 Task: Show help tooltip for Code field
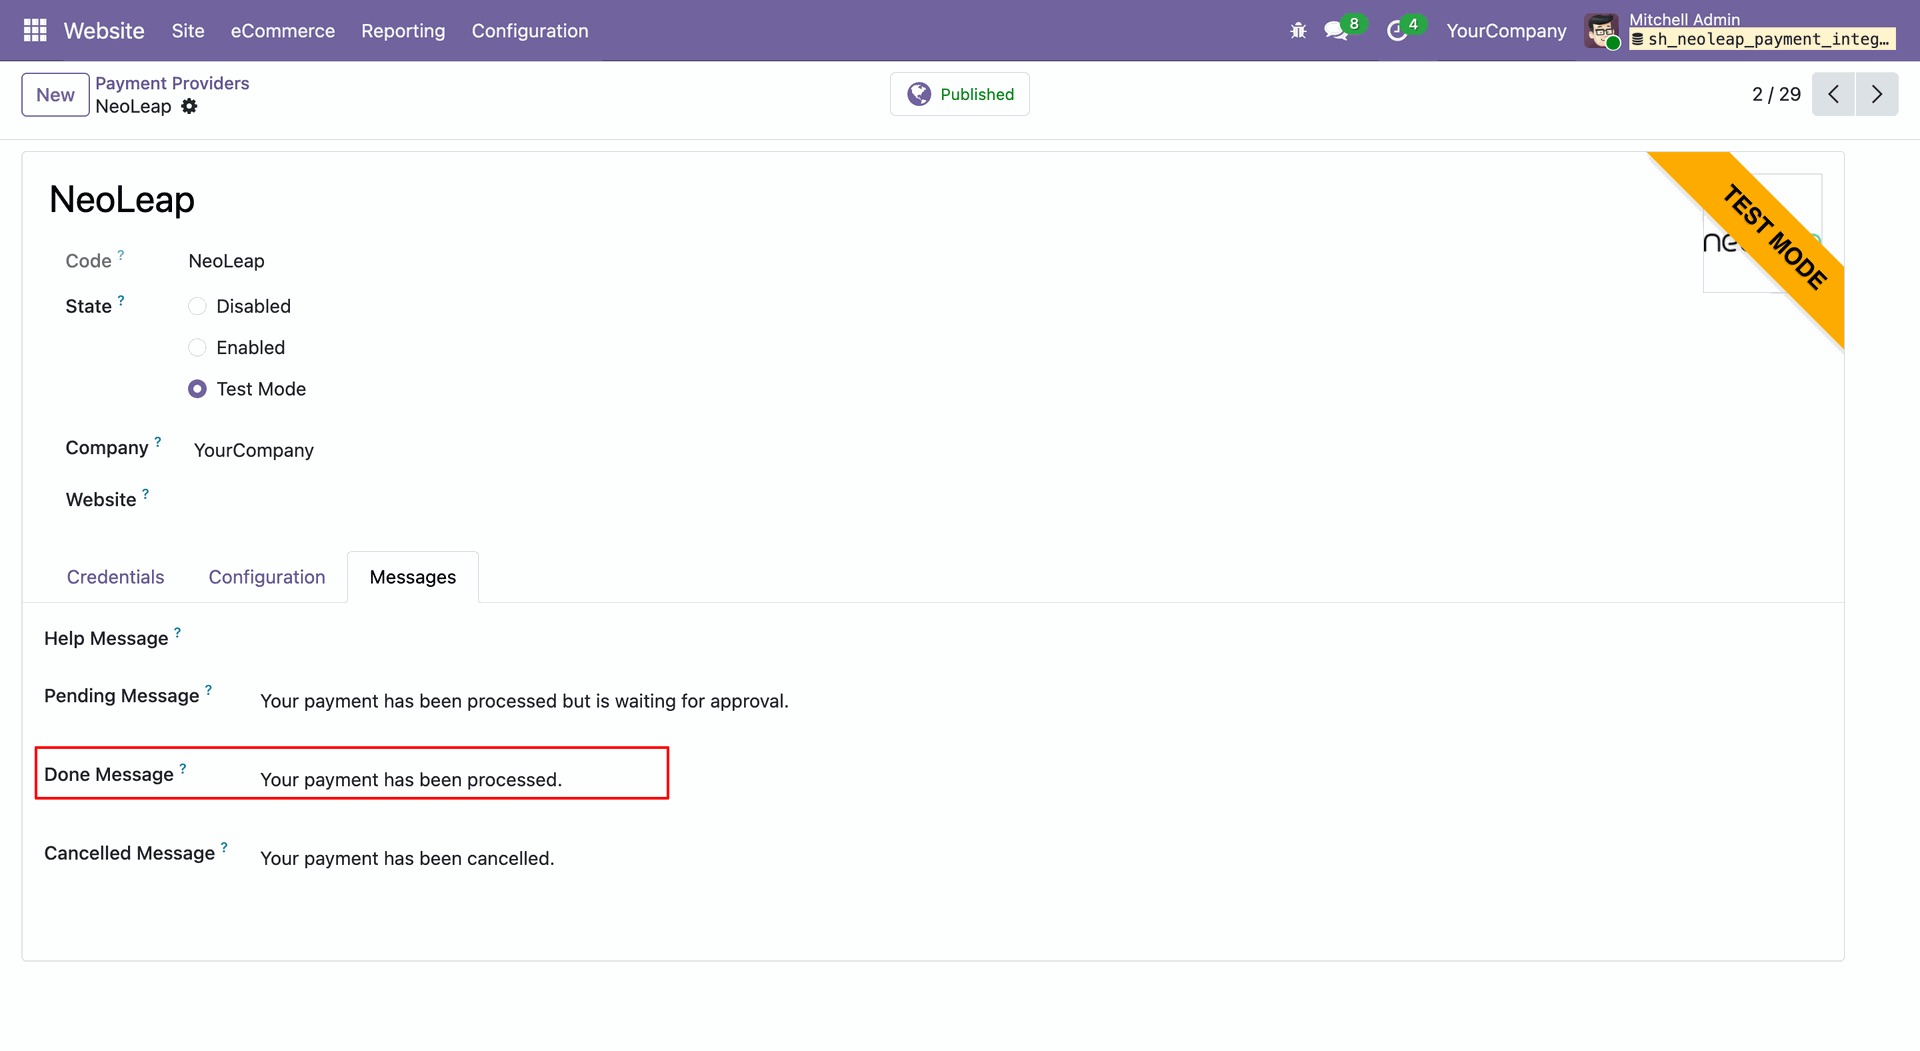pyautogui.click(x=121, y=255)
